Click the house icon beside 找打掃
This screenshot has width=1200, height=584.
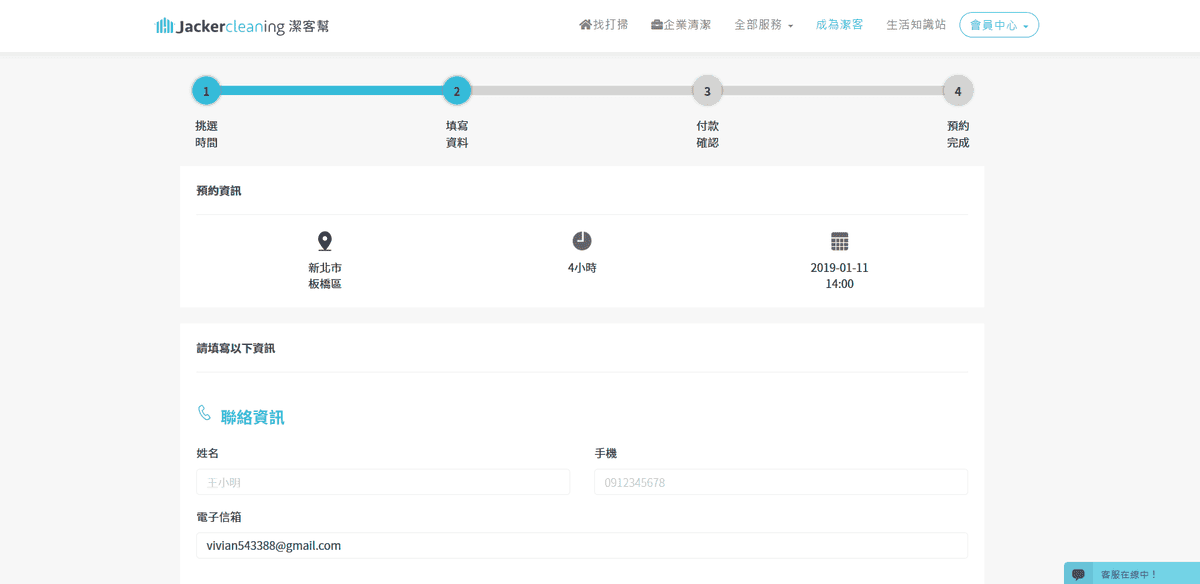(x=585, y=25)
